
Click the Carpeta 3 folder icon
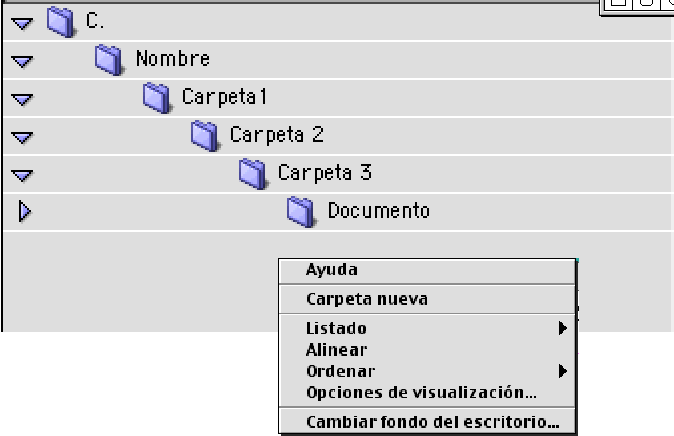click(252, 172)
